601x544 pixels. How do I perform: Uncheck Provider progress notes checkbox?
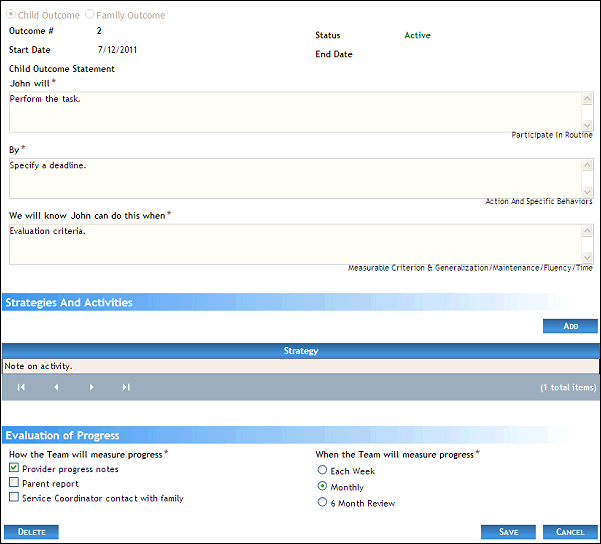(13, 468)
